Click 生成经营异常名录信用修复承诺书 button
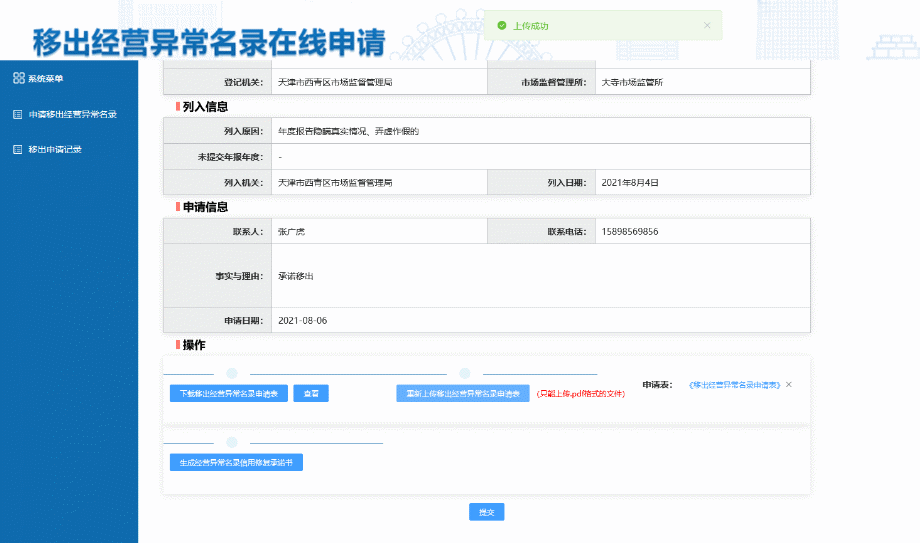920x543 pixels. tap(236, 463)
